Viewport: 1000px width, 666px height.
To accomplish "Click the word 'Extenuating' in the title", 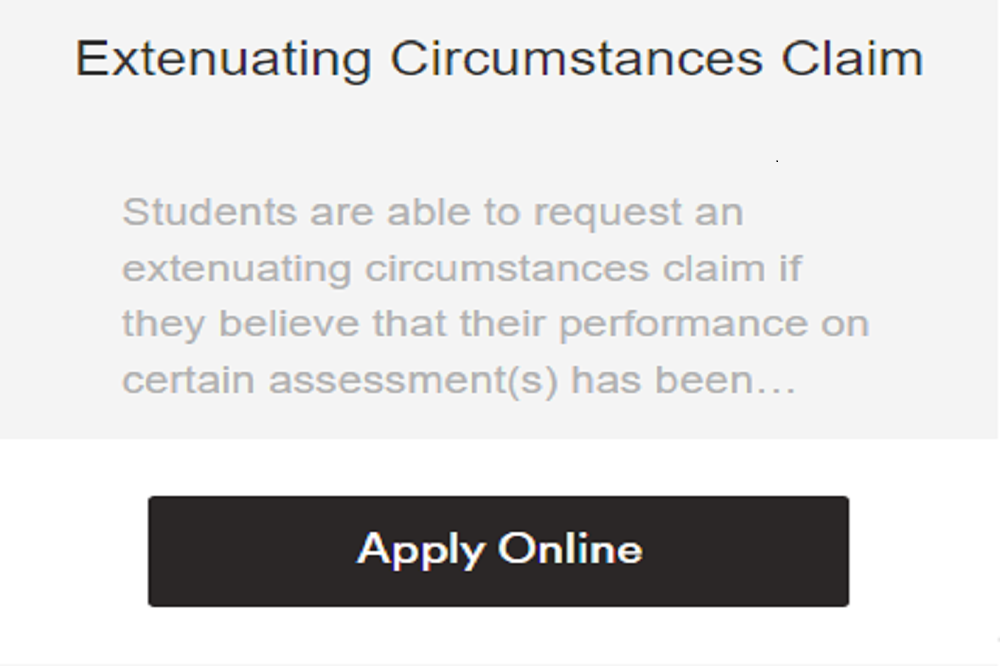I will [x=223, y=58].
